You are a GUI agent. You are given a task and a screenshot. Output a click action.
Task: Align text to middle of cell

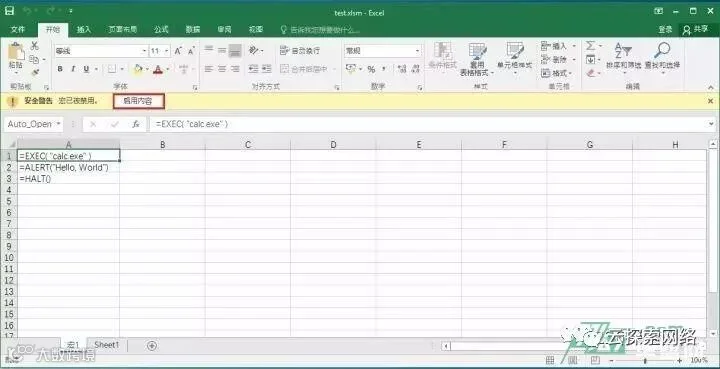click(x=222, y=50)
